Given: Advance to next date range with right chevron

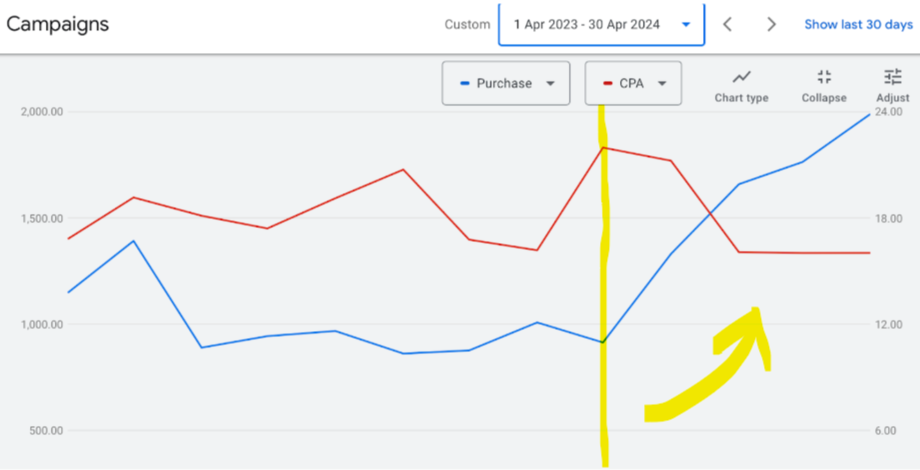Looking at the screenshot, I should [x=771, y=24].
